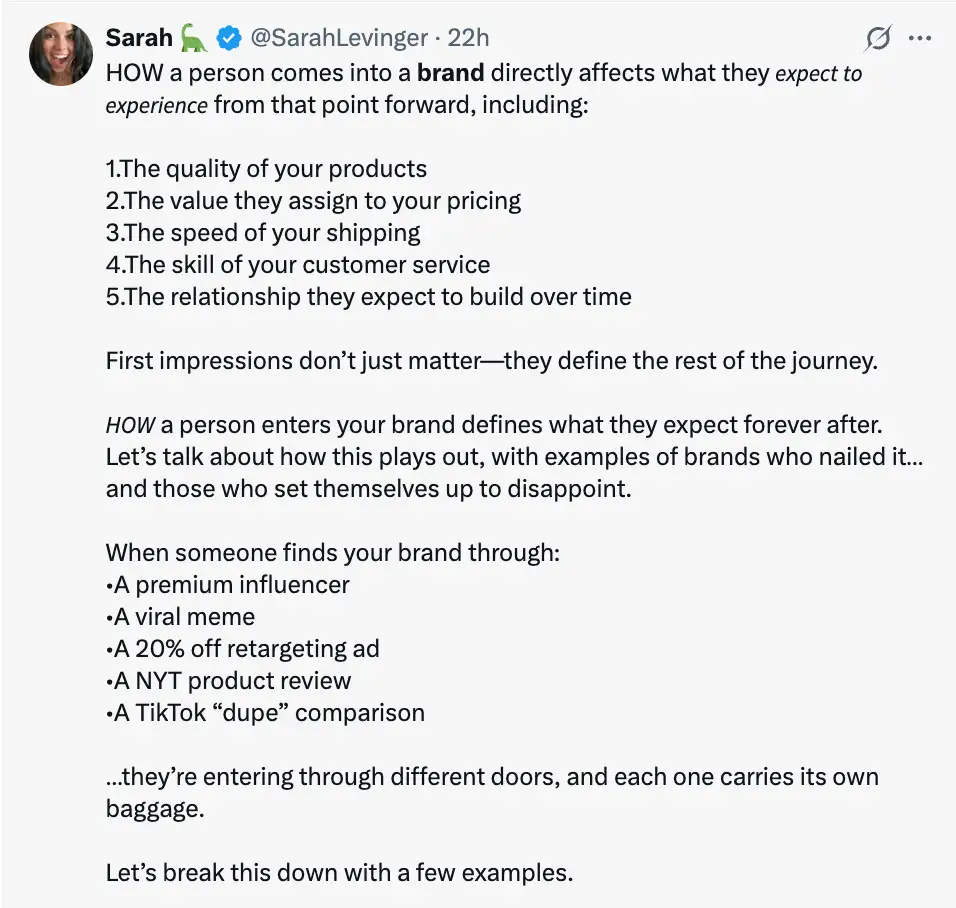Click the A viral meme bullet

pyautogui.click(x=180, y=617)
